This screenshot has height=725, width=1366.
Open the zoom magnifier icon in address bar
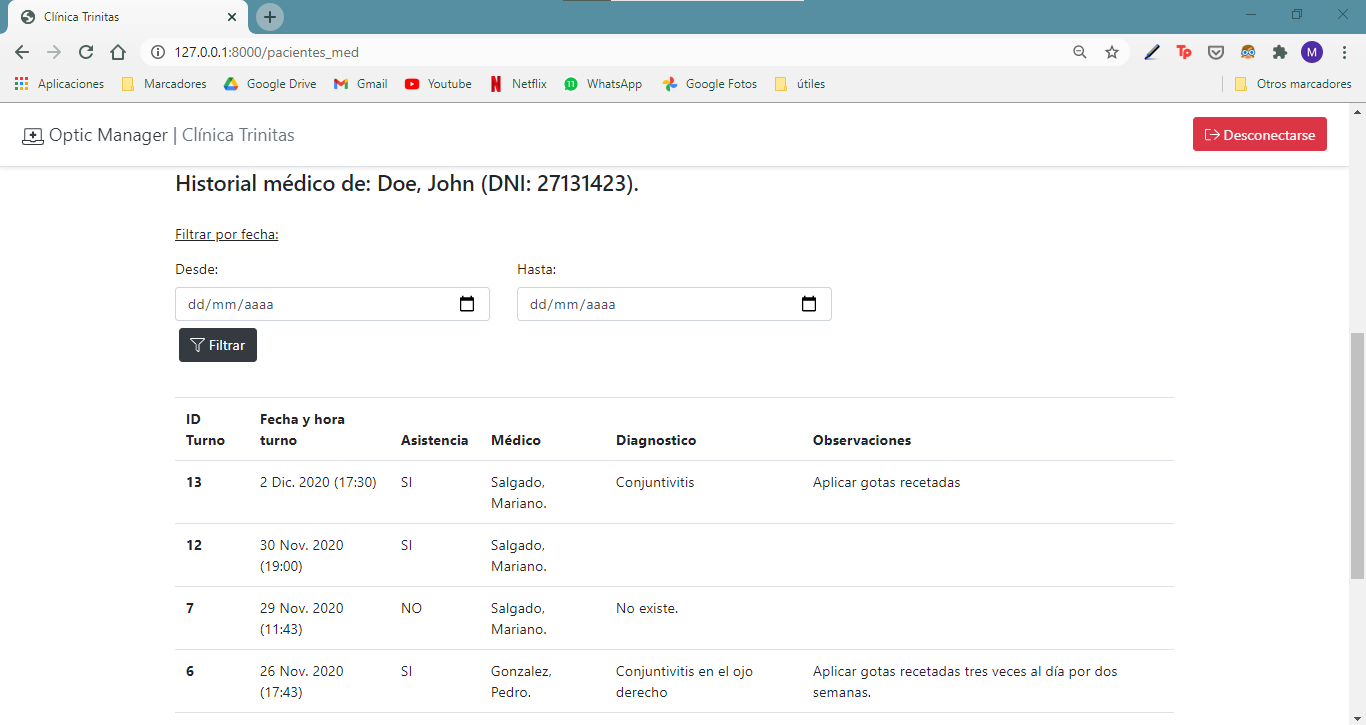[x=1080, y=52]
